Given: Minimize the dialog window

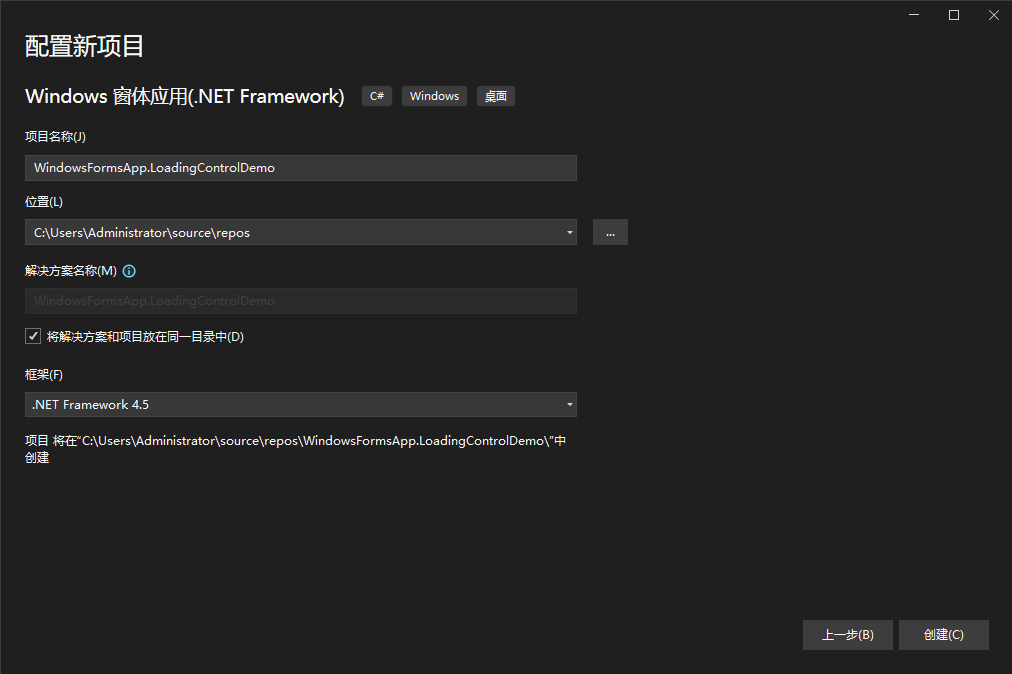Looking at the screenshot, I should pyautogui.click(x=914, y=15).
